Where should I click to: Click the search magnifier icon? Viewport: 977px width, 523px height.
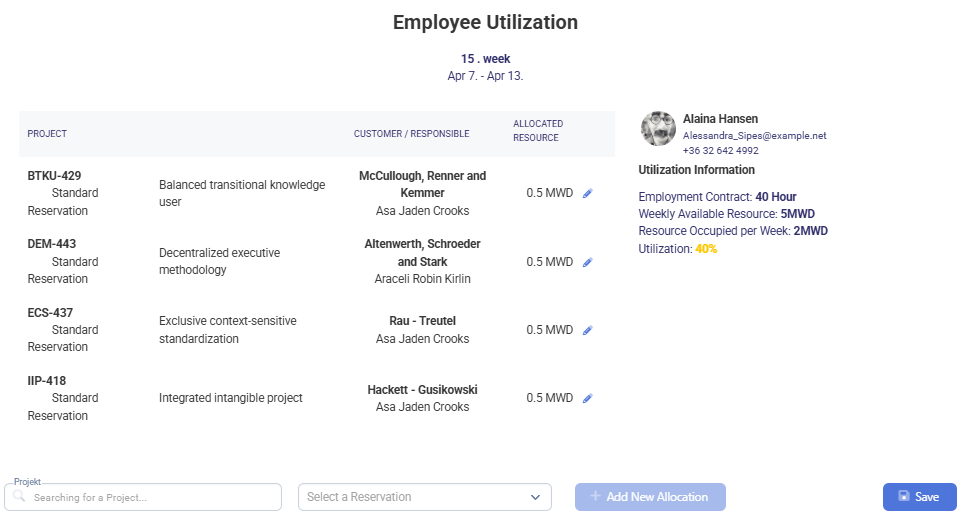[19, 496]
